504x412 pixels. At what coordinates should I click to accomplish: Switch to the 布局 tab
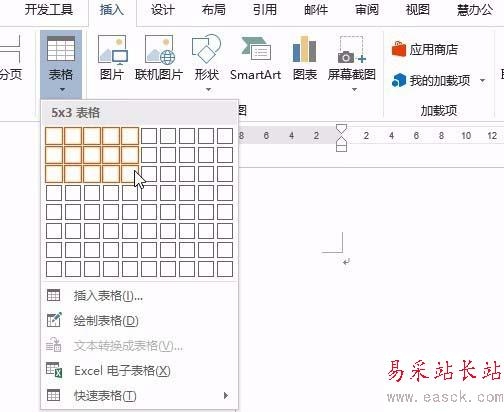click(x=214, y=10)
